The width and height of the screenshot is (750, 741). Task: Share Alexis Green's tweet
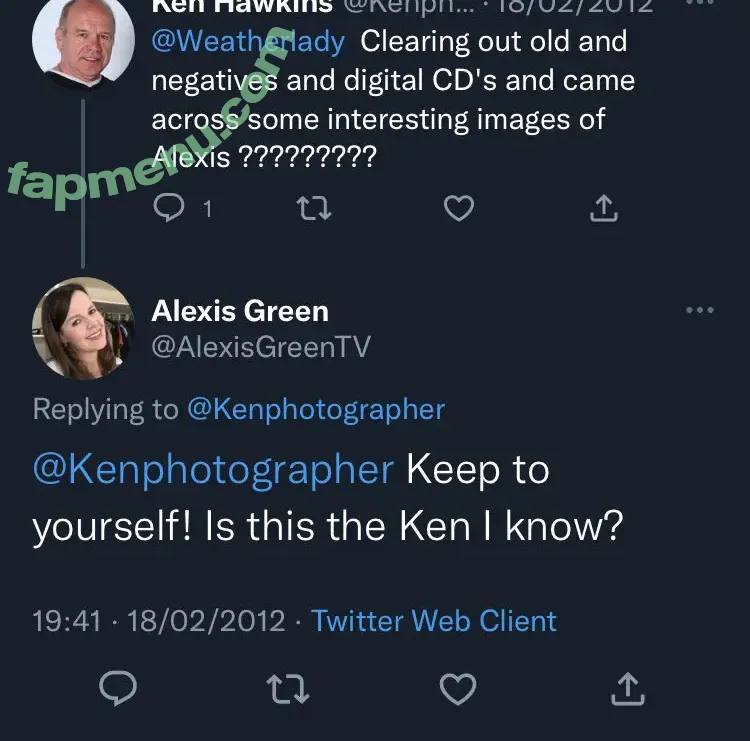point(627,688)
